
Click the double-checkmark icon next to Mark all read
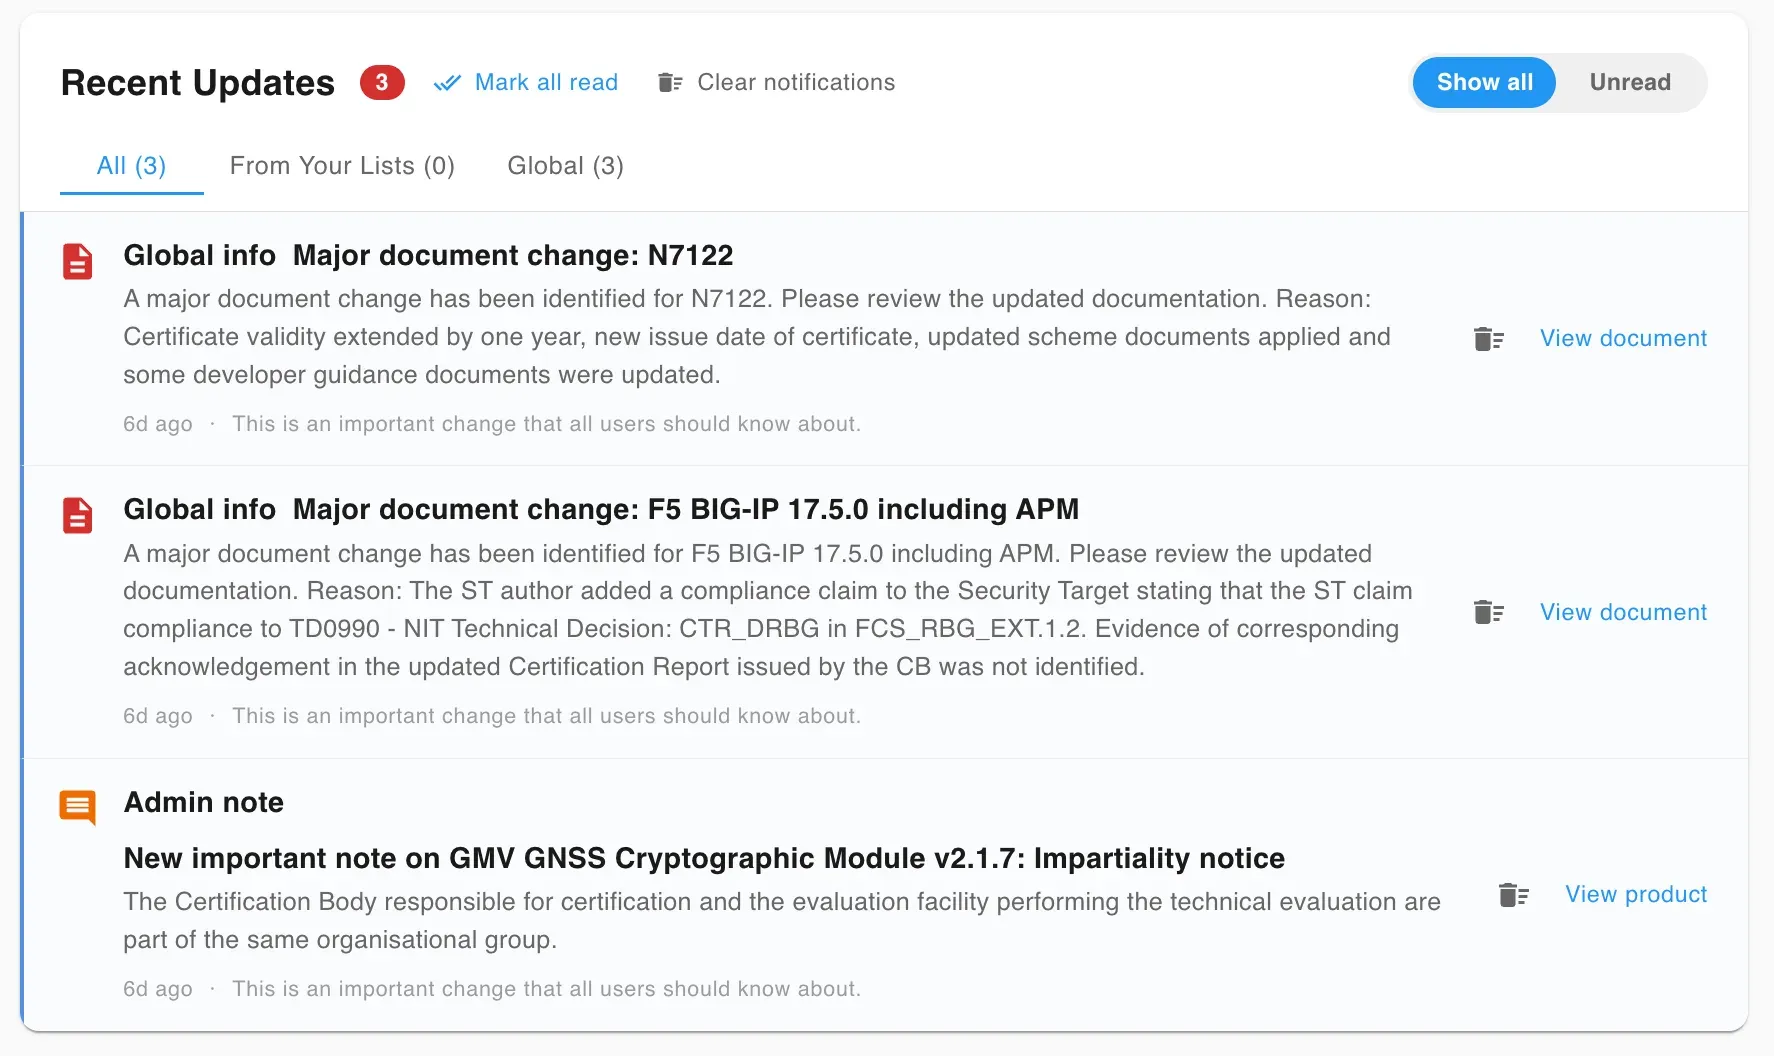point(446,82)
